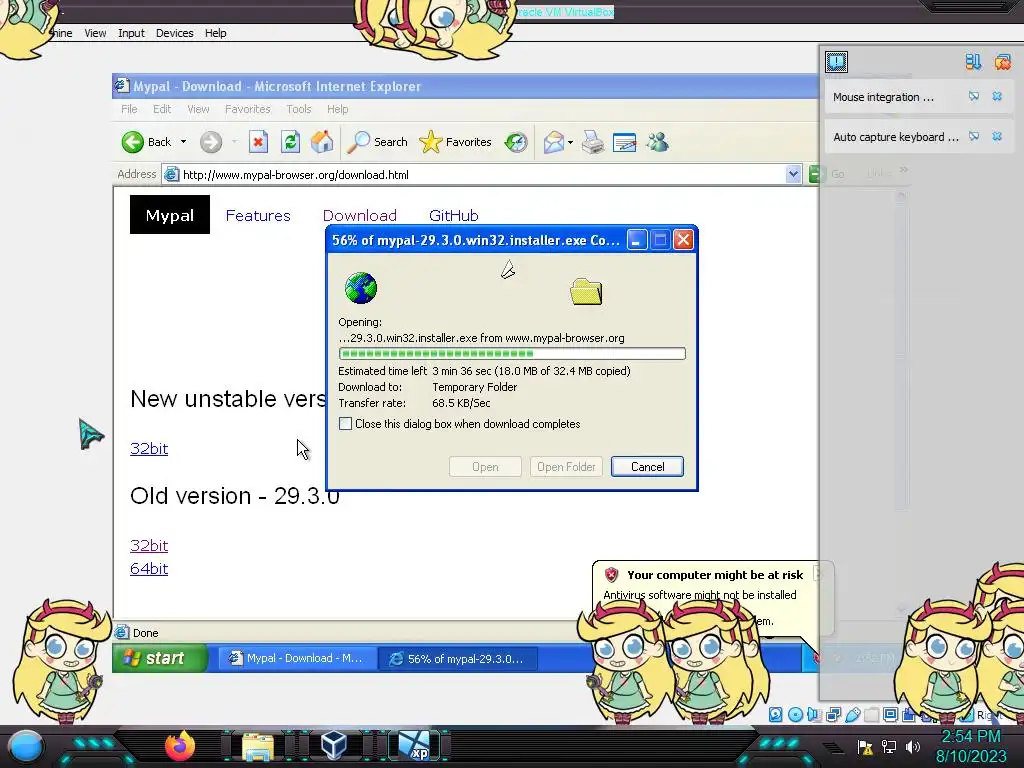Screen dimensions: 1024x768
Task: Click the grayed Forward arrow in IE
Action: [211, 142]
